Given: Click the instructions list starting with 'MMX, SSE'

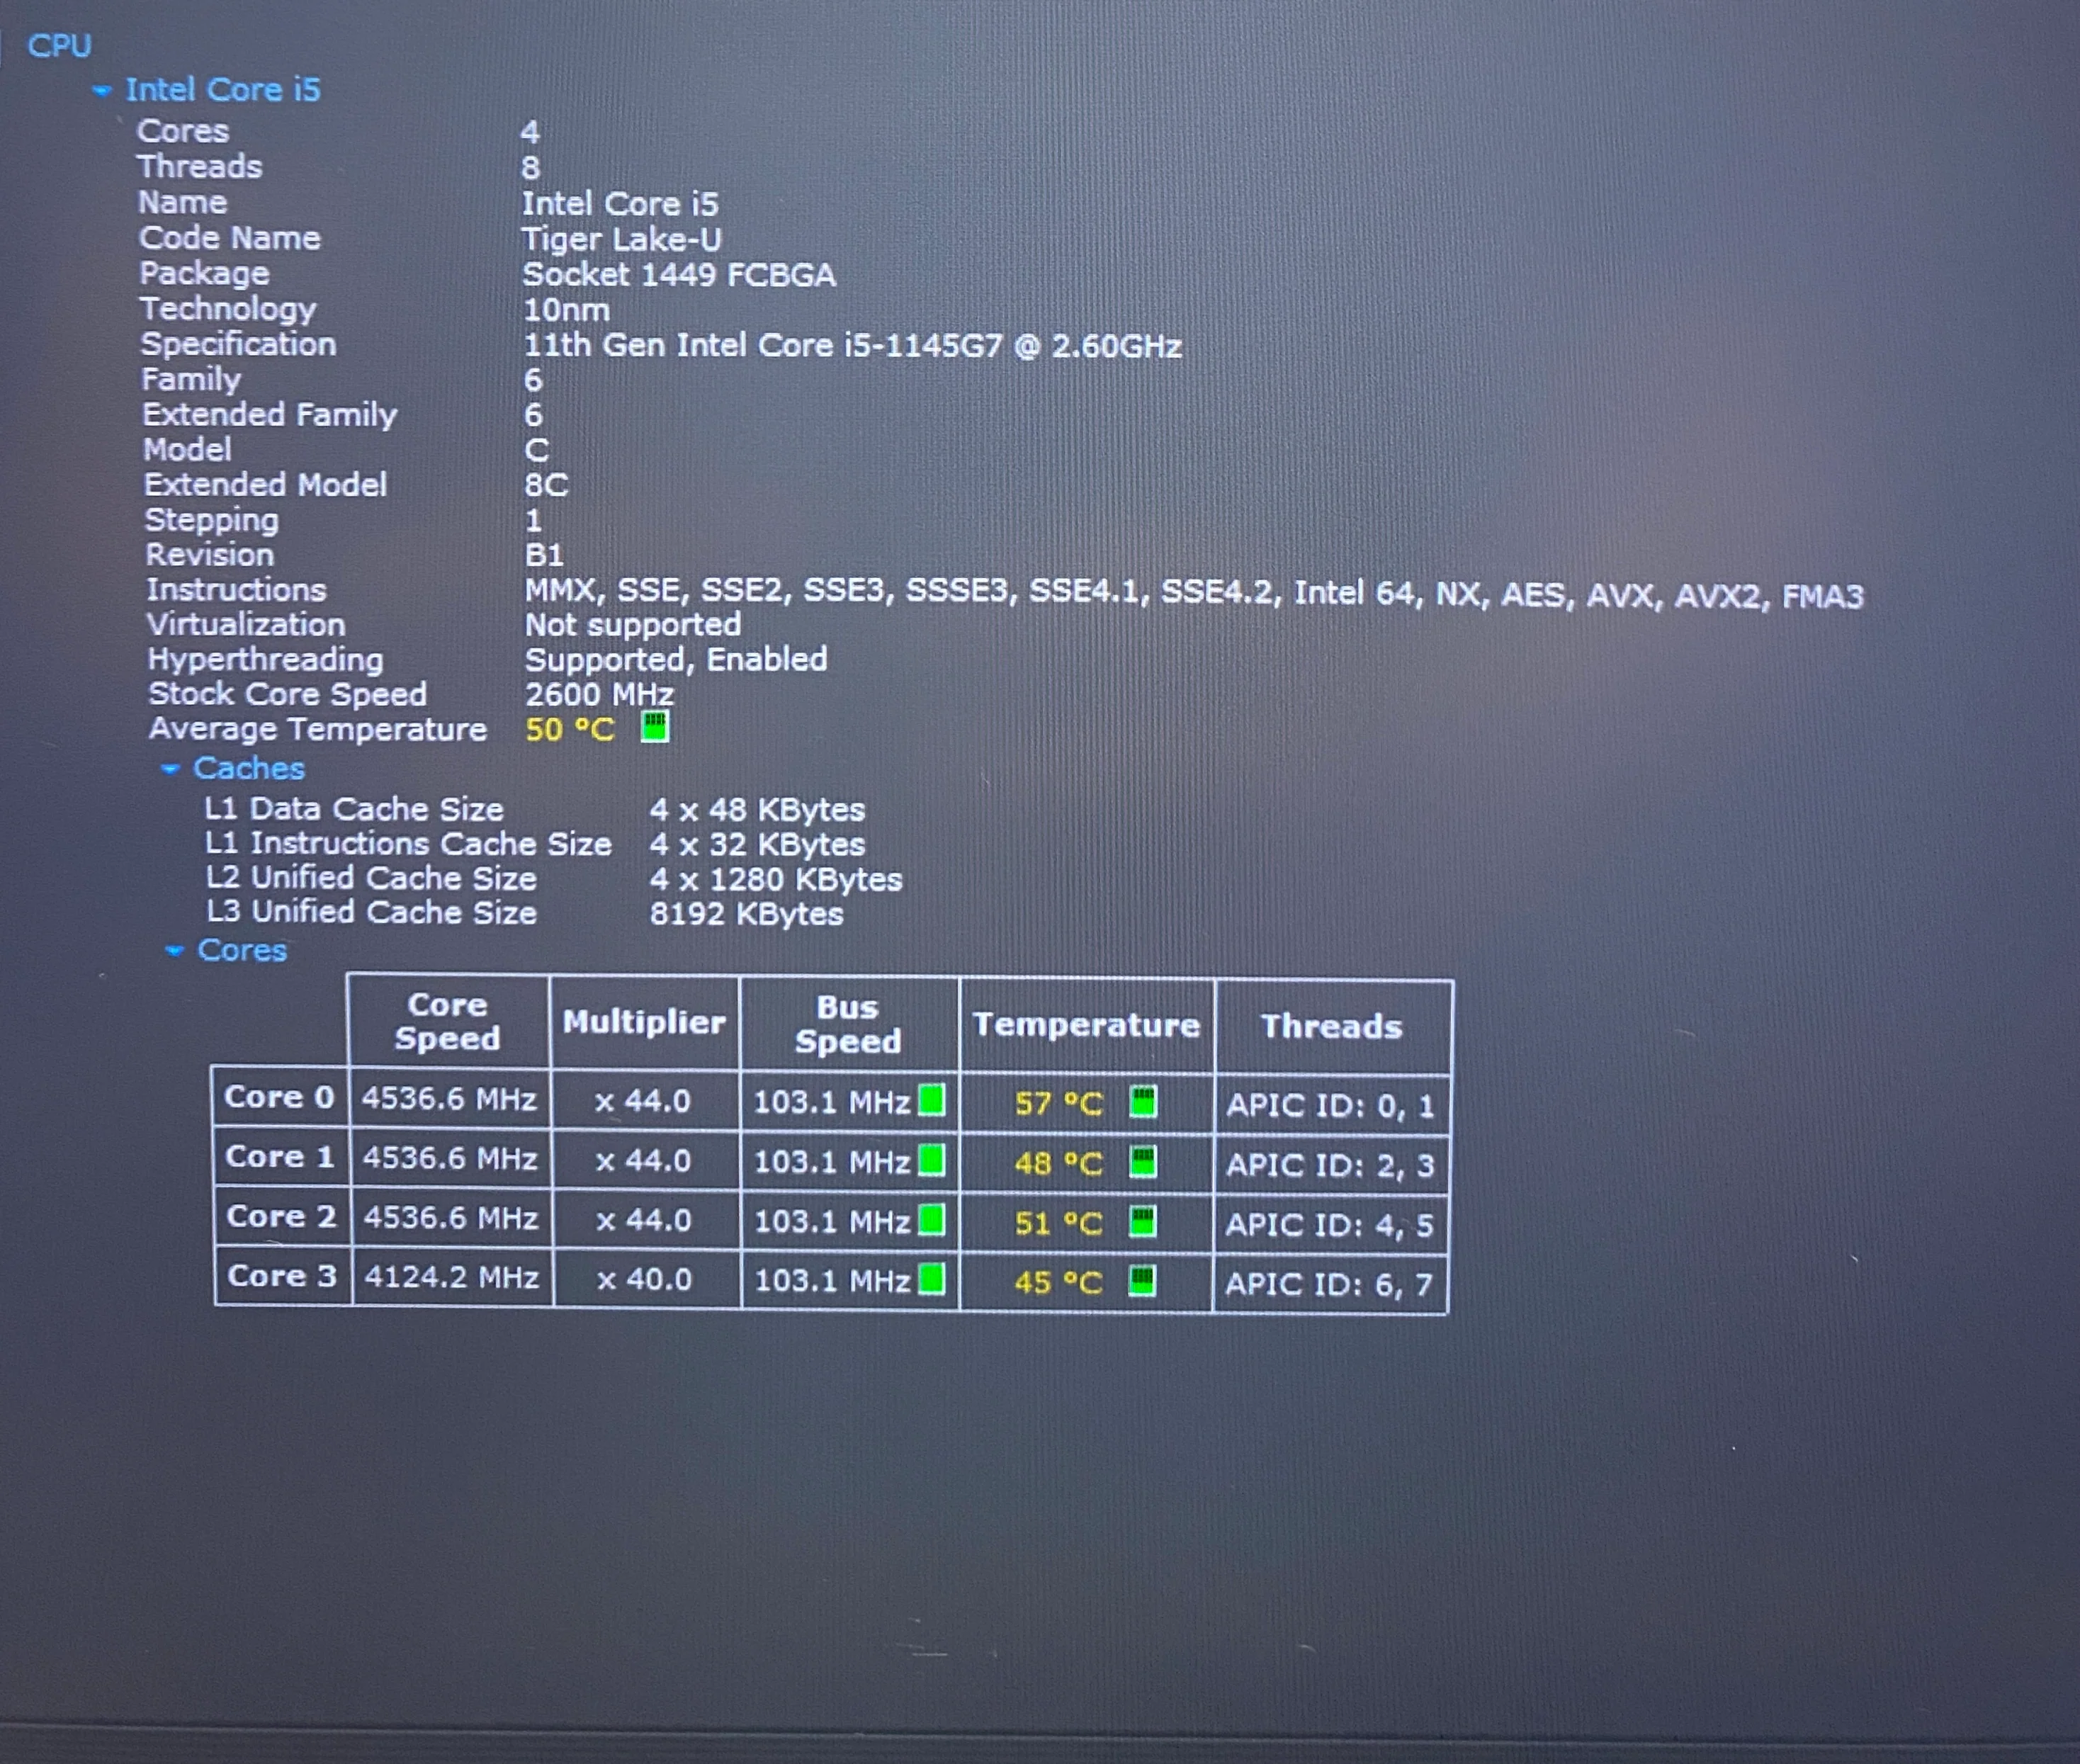Looking at the screenshot, I should [x=1194, y=595].
